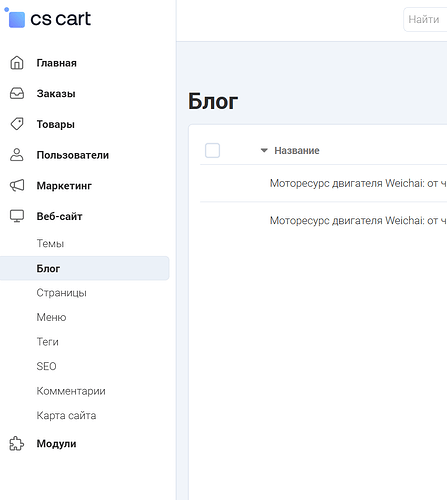447x500 pixels.
Task: Collapse the Веб-сайт menu section
Action: click(x=59, y=216)
